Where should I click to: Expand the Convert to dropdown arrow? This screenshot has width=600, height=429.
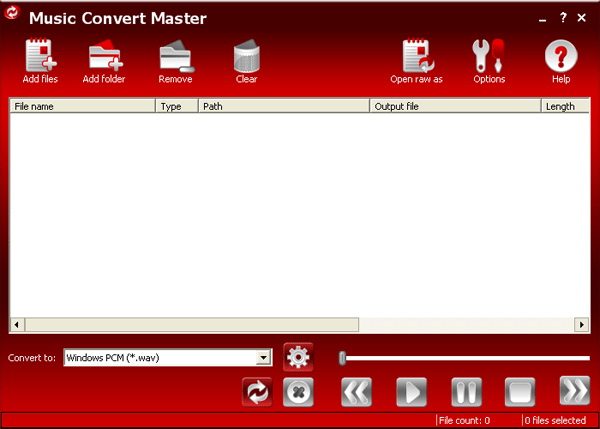click(263, 358)
